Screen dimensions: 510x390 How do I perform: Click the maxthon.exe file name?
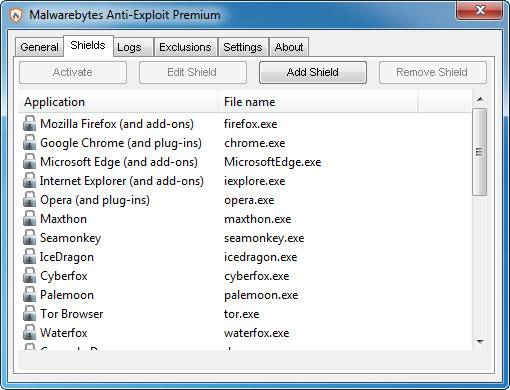(x=258, y=219)
